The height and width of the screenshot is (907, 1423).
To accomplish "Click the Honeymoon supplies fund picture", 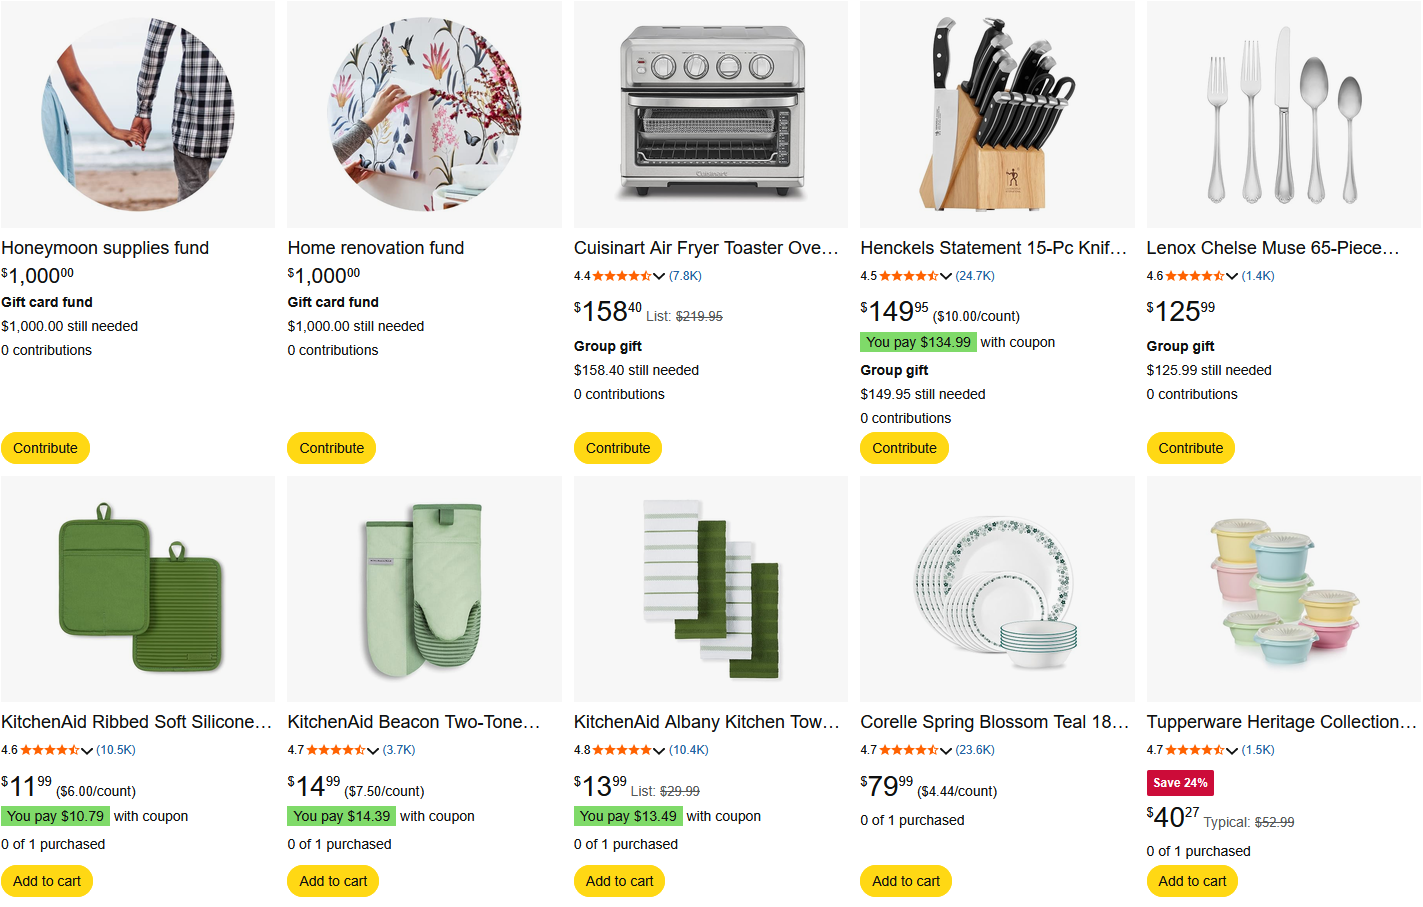I will [138, 113].
